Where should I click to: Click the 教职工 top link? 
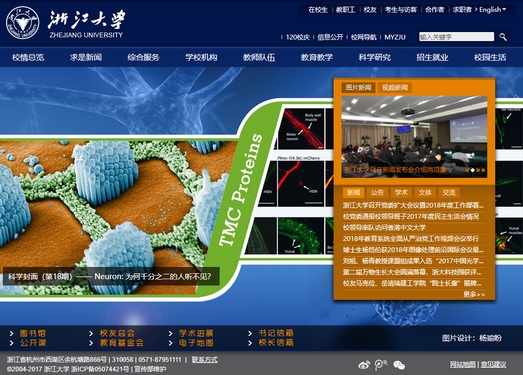(346, 10)
